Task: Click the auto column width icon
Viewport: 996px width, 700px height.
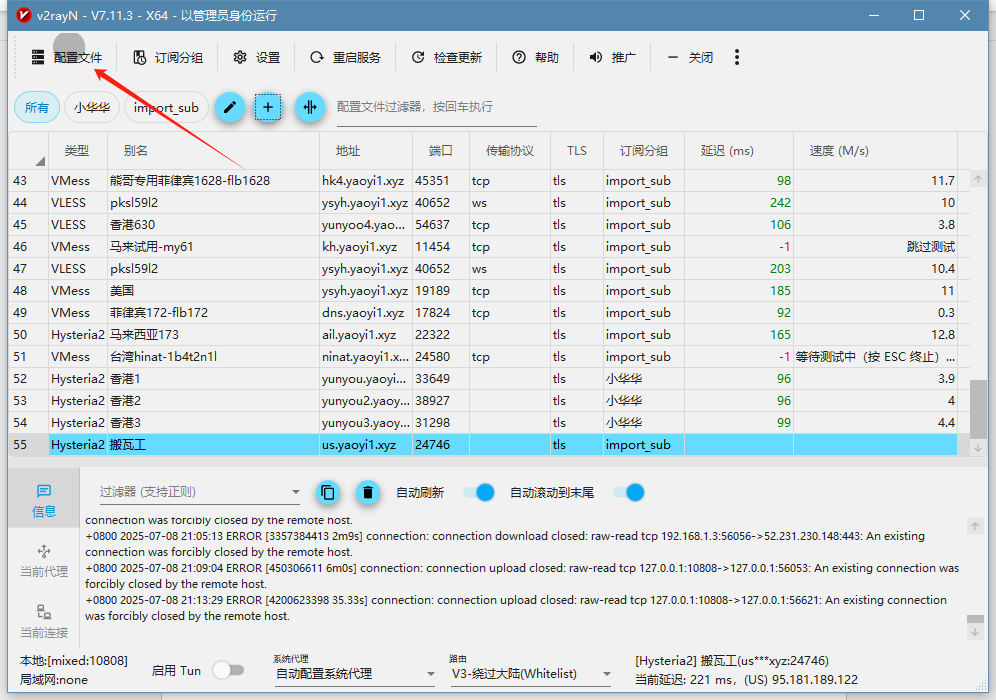Action: point(310,107)
